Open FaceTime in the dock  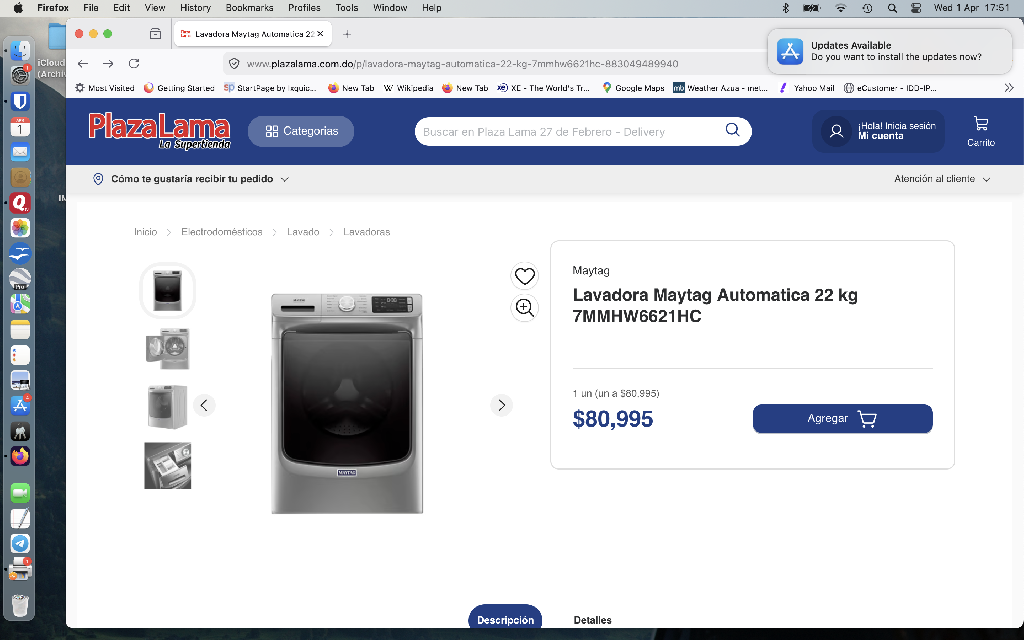20,493
